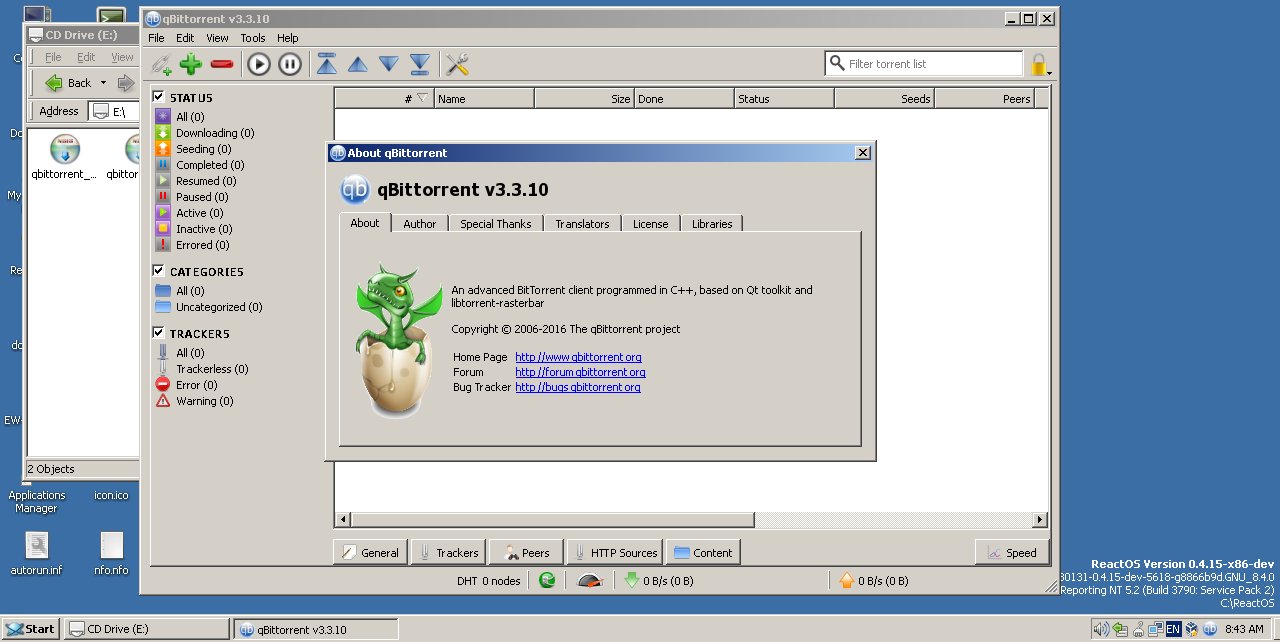This screenshot has height=642, width=1280.
Task: Switch to the Author tab
Action: (x=420, y=224)
